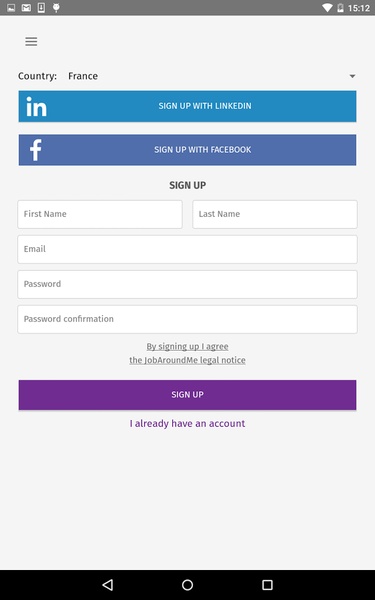Select the France country value
375x600 pixels.
(83, 76)
